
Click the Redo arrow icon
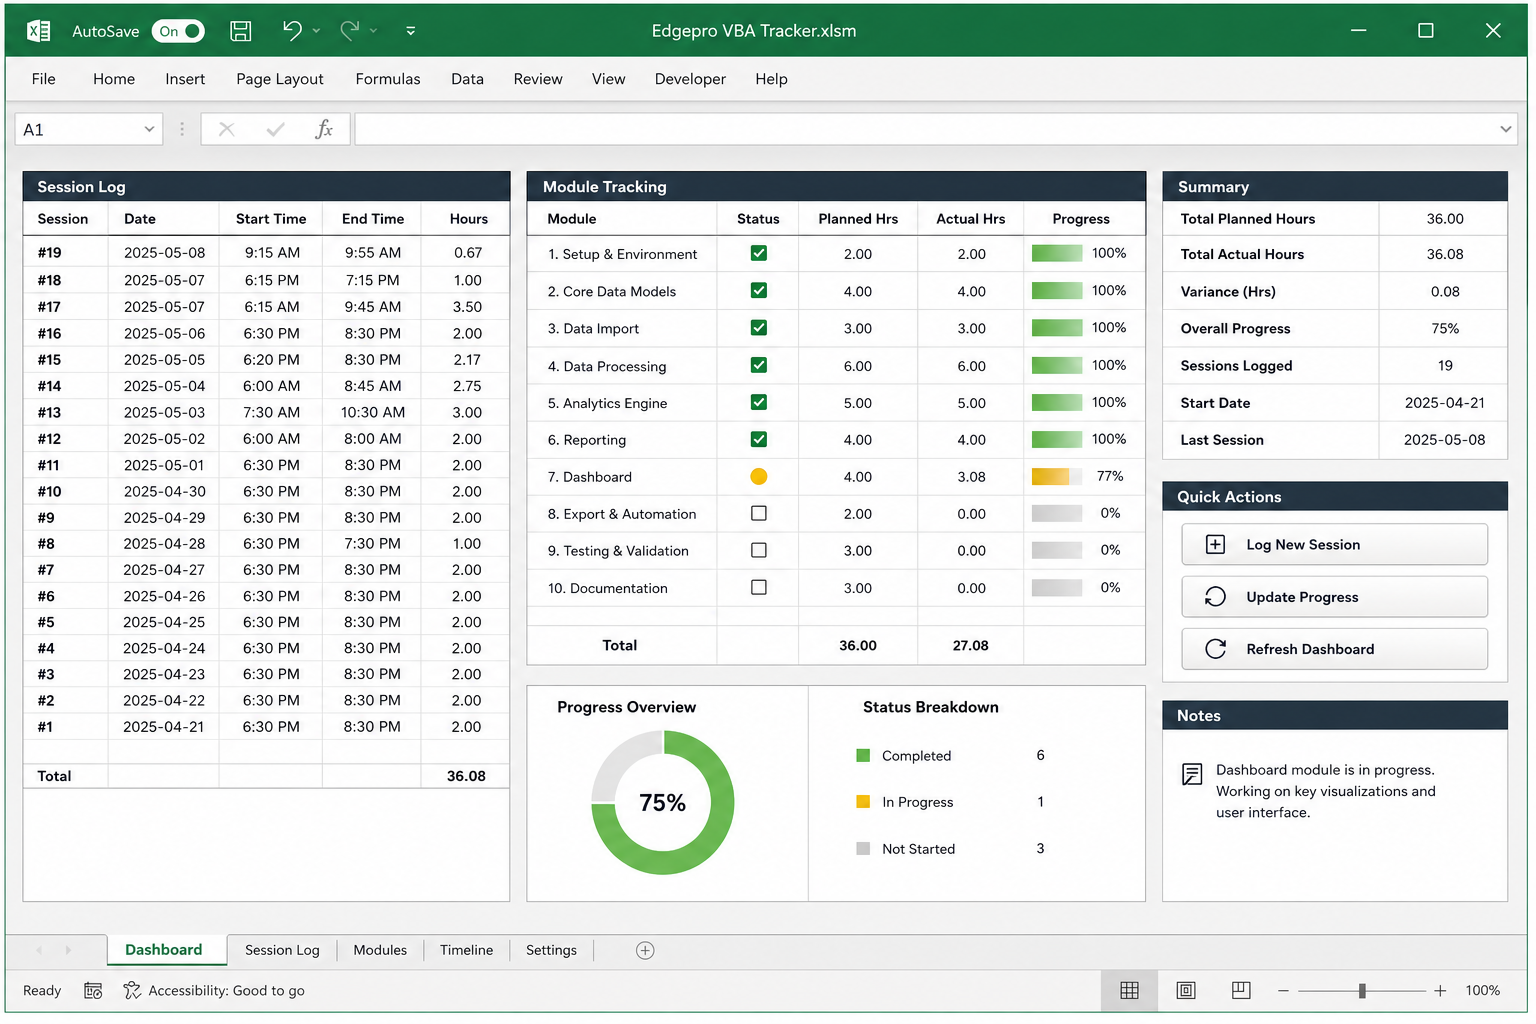click(349, 31)
